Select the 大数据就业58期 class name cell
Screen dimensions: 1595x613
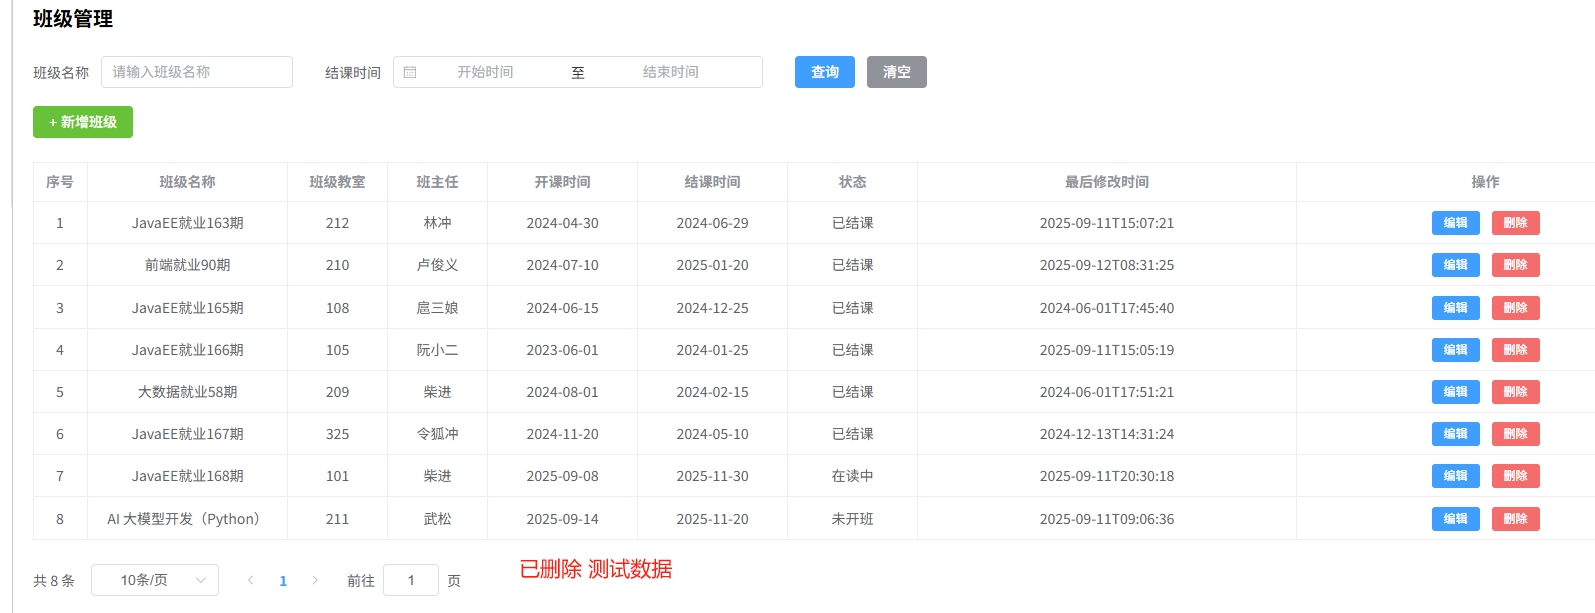pos(188,392)
